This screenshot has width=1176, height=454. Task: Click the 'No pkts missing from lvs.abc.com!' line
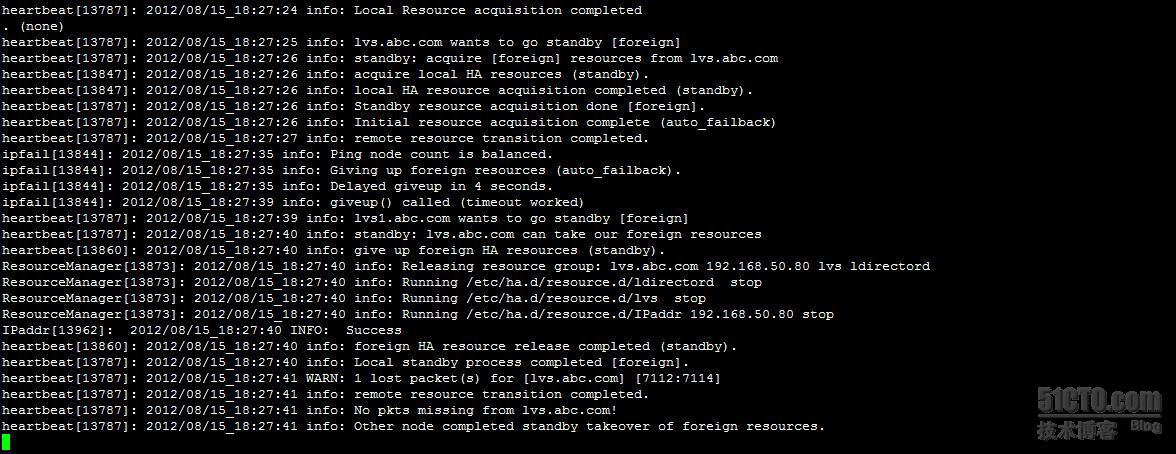(x=309, y=410)
